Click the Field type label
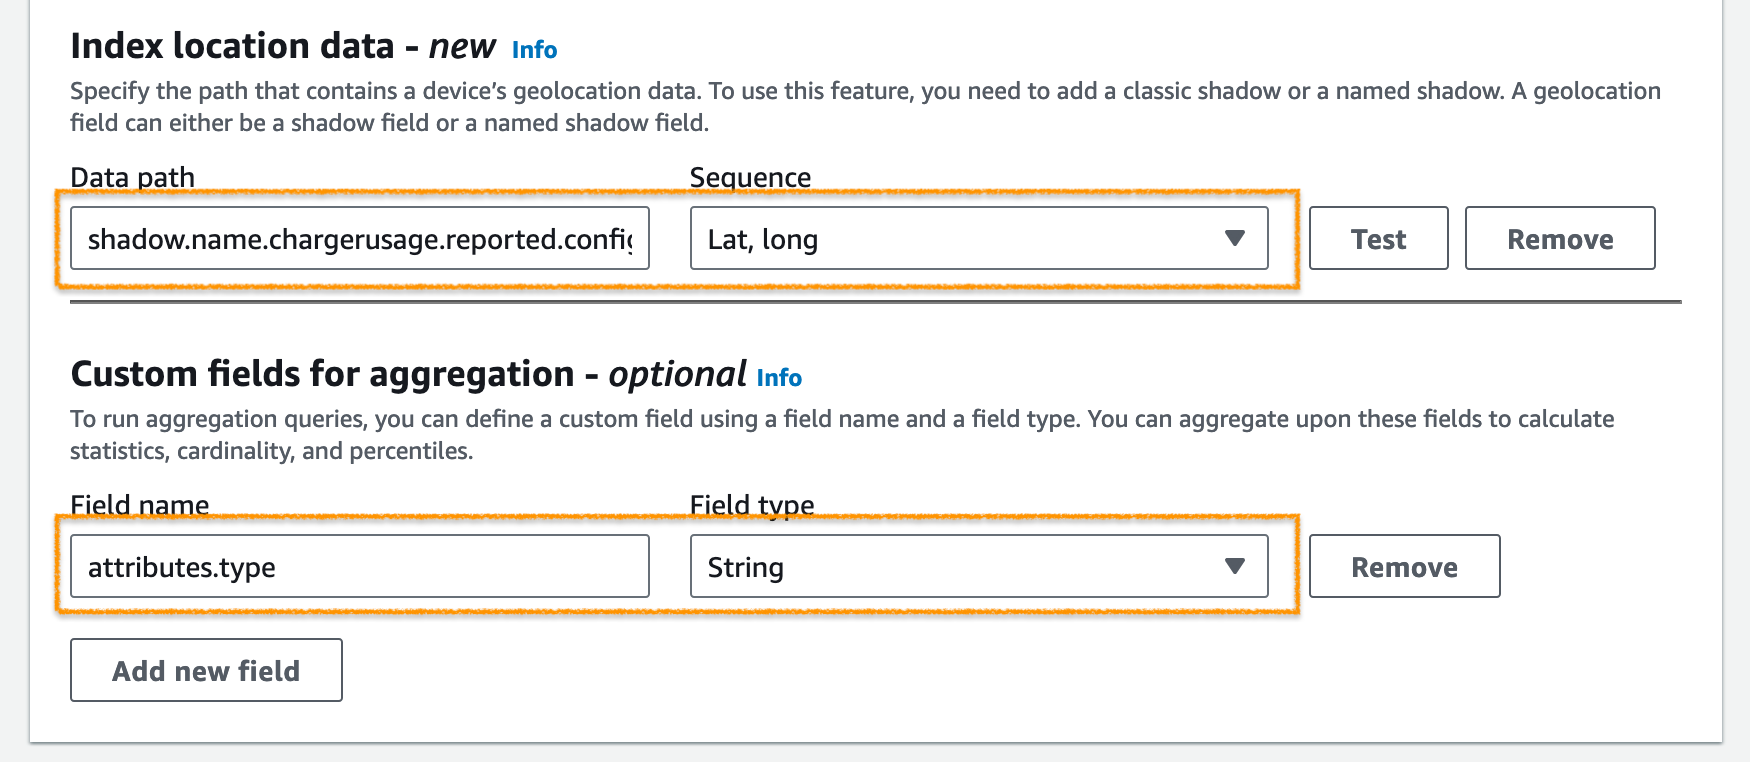 click(752, 505)
